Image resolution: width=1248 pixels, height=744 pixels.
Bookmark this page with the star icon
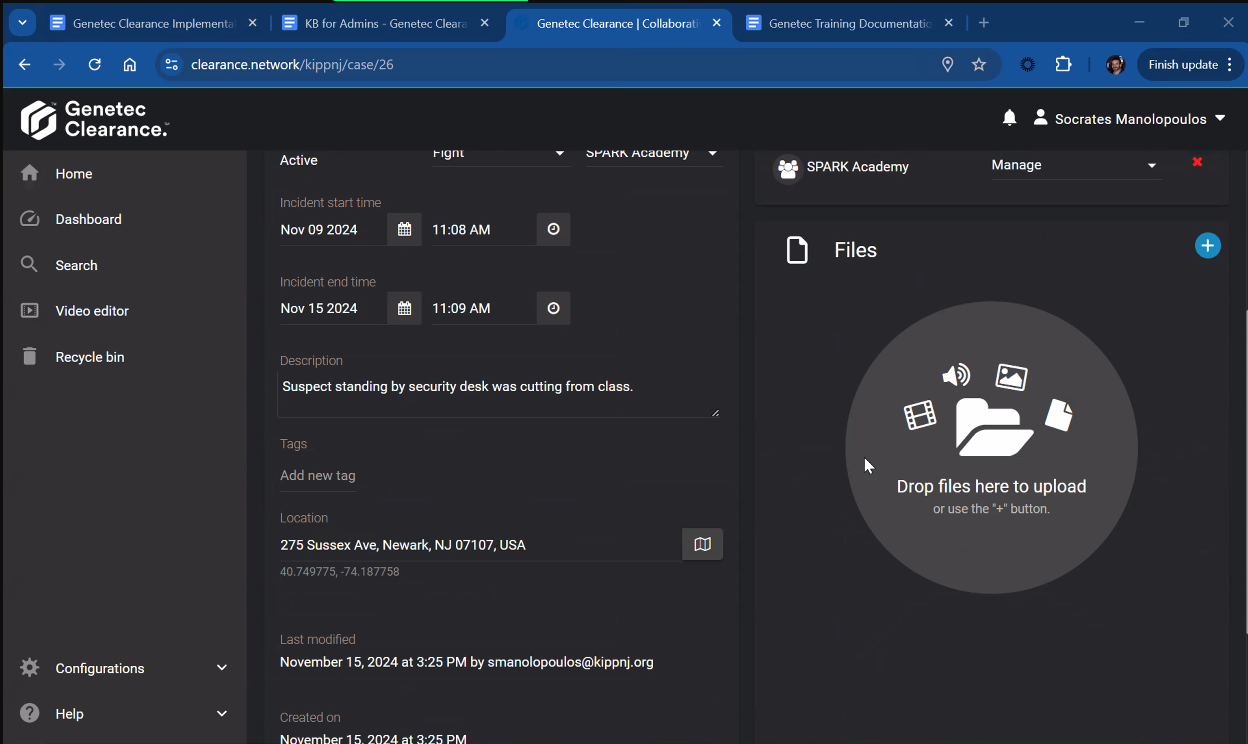(979, 65)
